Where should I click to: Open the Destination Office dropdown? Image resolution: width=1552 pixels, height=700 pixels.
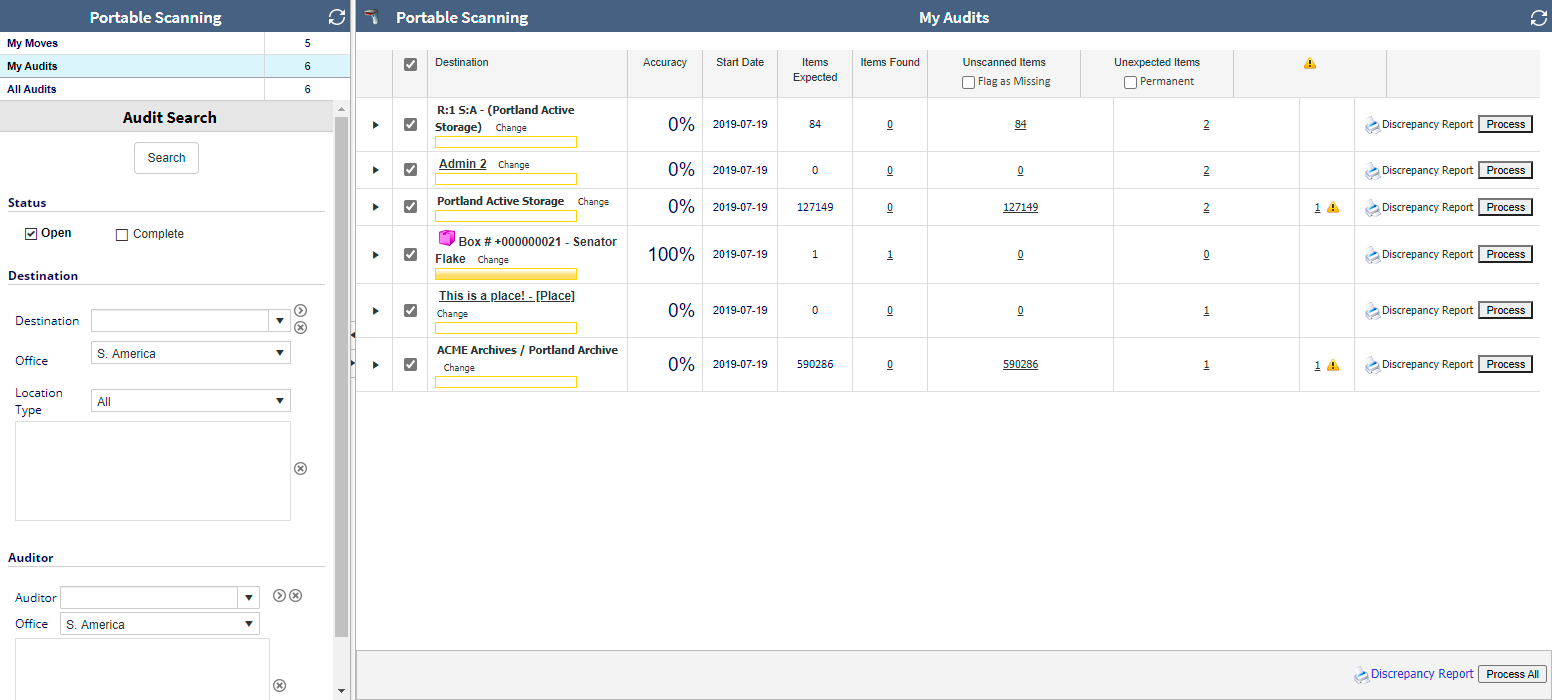coord(191,353)
